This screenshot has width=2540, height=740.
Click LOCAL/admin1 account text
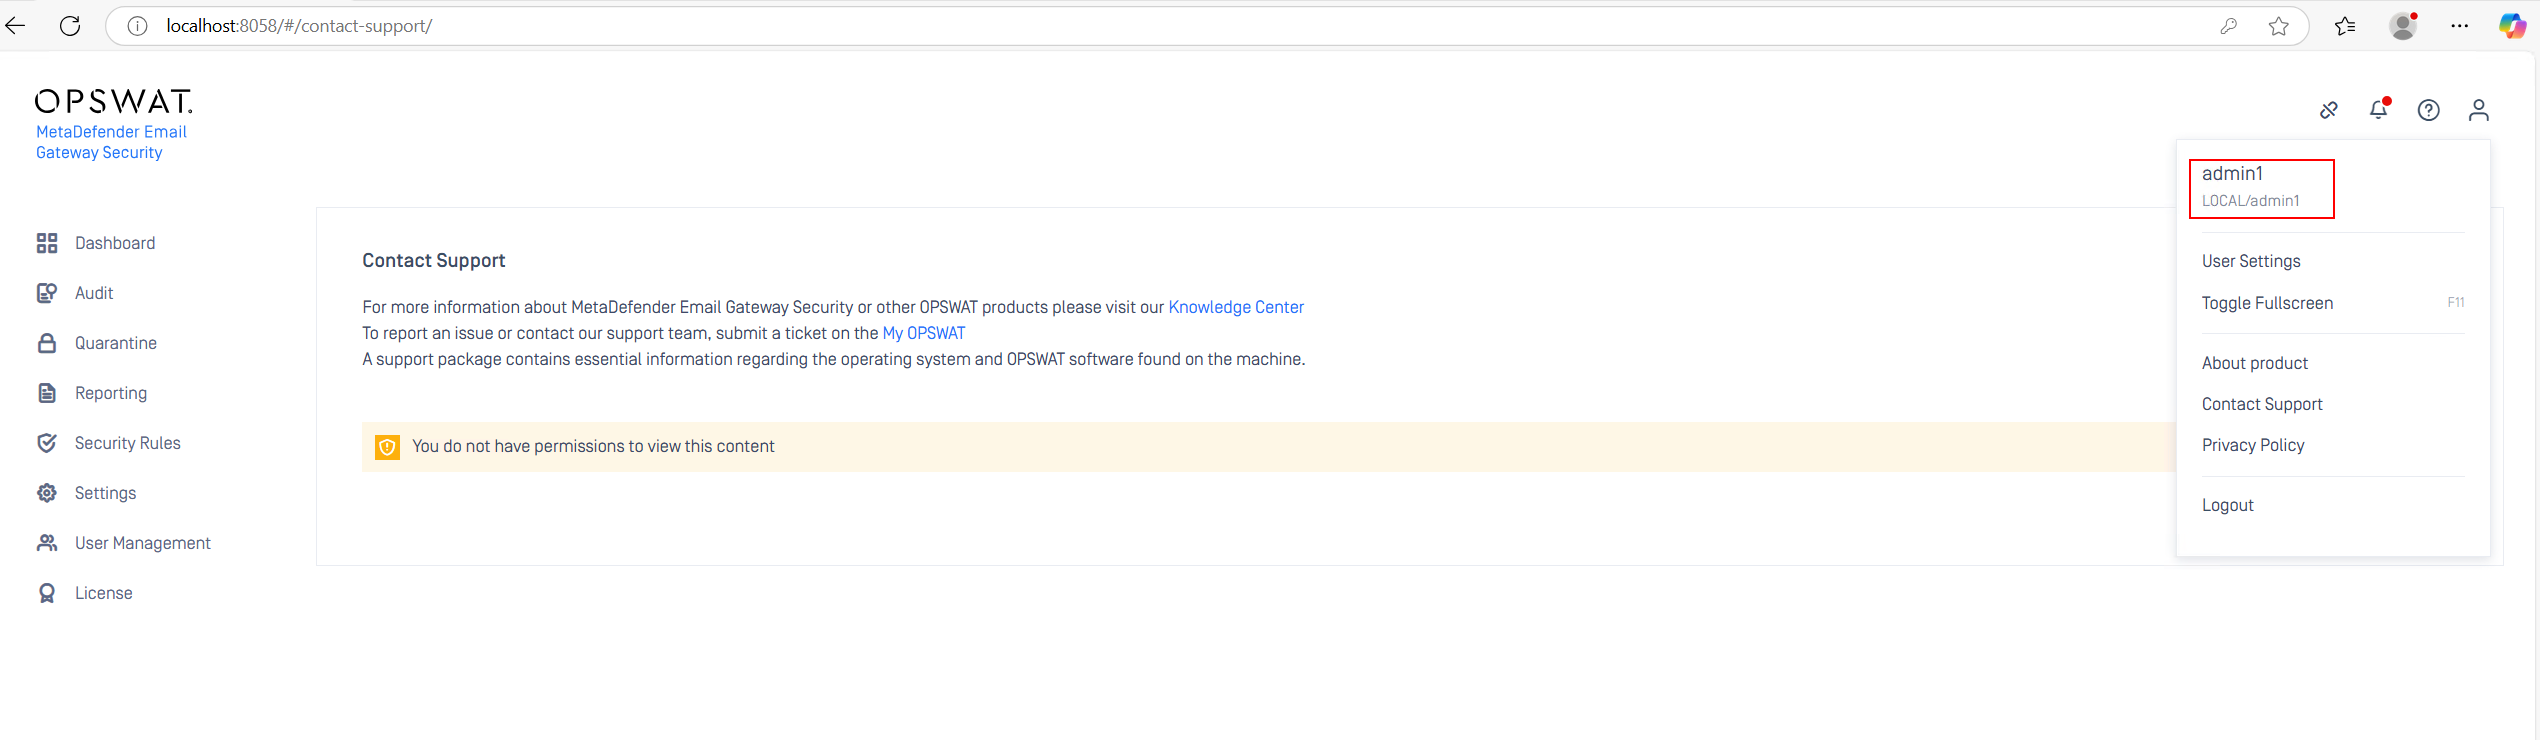pyautogui.click(x=2250, y=201)
